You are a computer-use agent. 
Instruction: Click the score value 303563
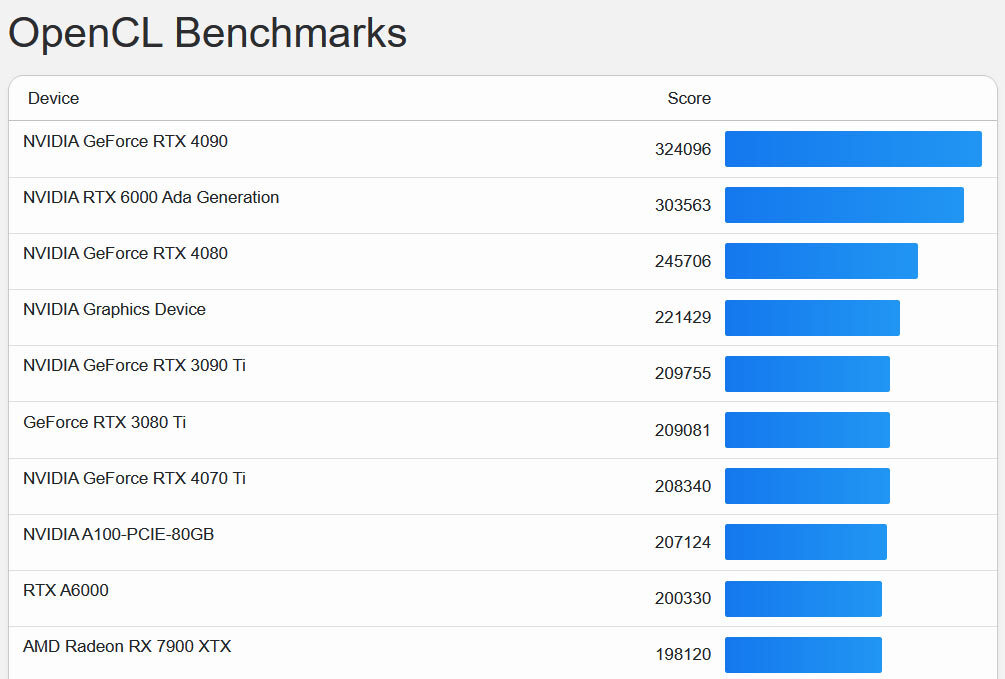tap(683, 206)
